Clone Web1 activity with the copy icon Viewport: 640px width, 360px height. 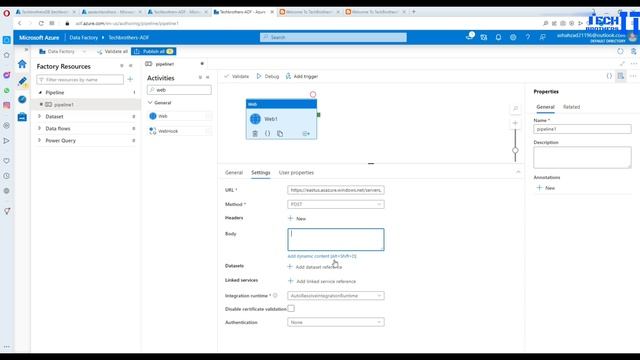pos(280,133)
